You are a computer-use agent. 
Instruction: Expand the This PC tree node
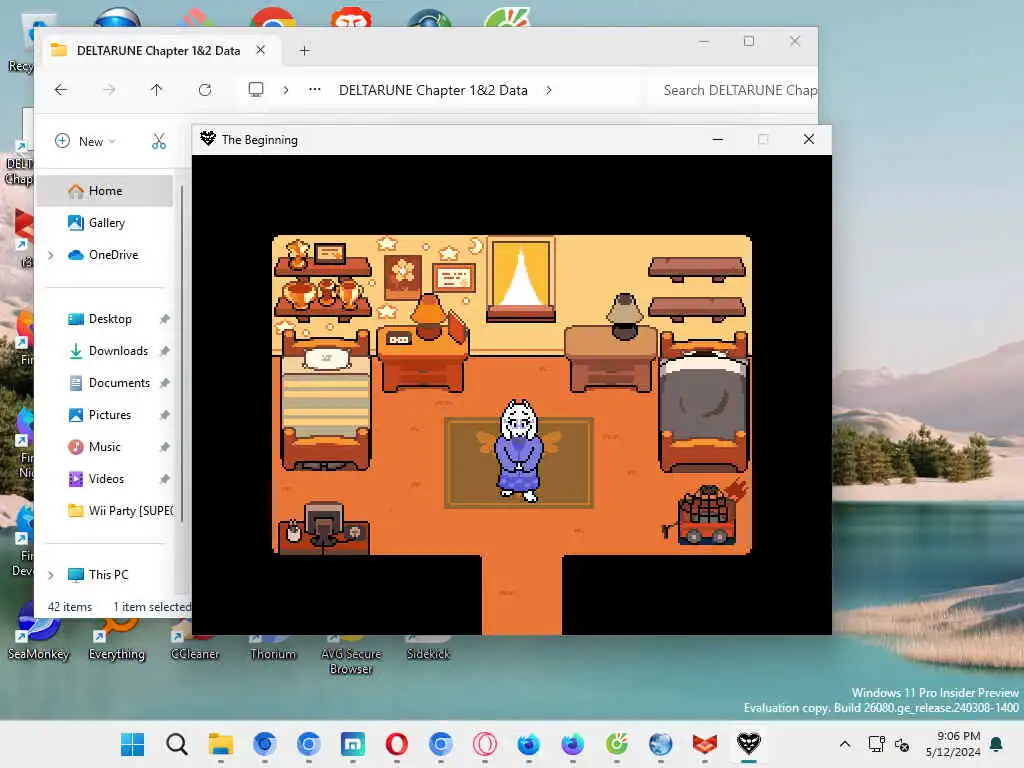(x=51, y=575)
